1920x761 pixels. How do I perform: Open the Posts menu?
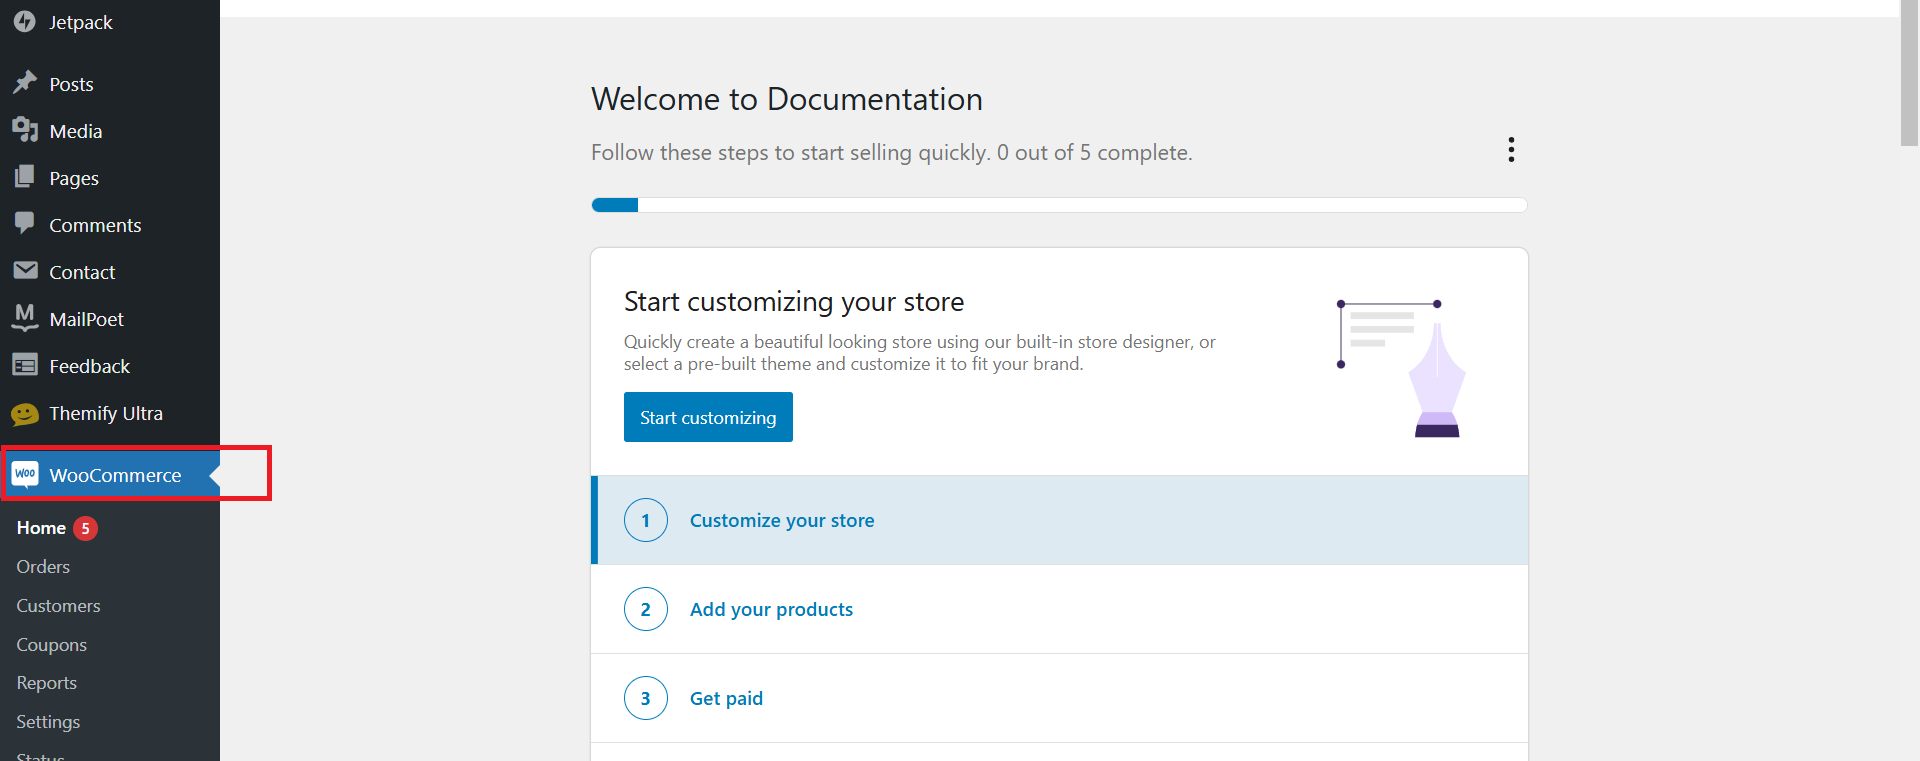71,84
